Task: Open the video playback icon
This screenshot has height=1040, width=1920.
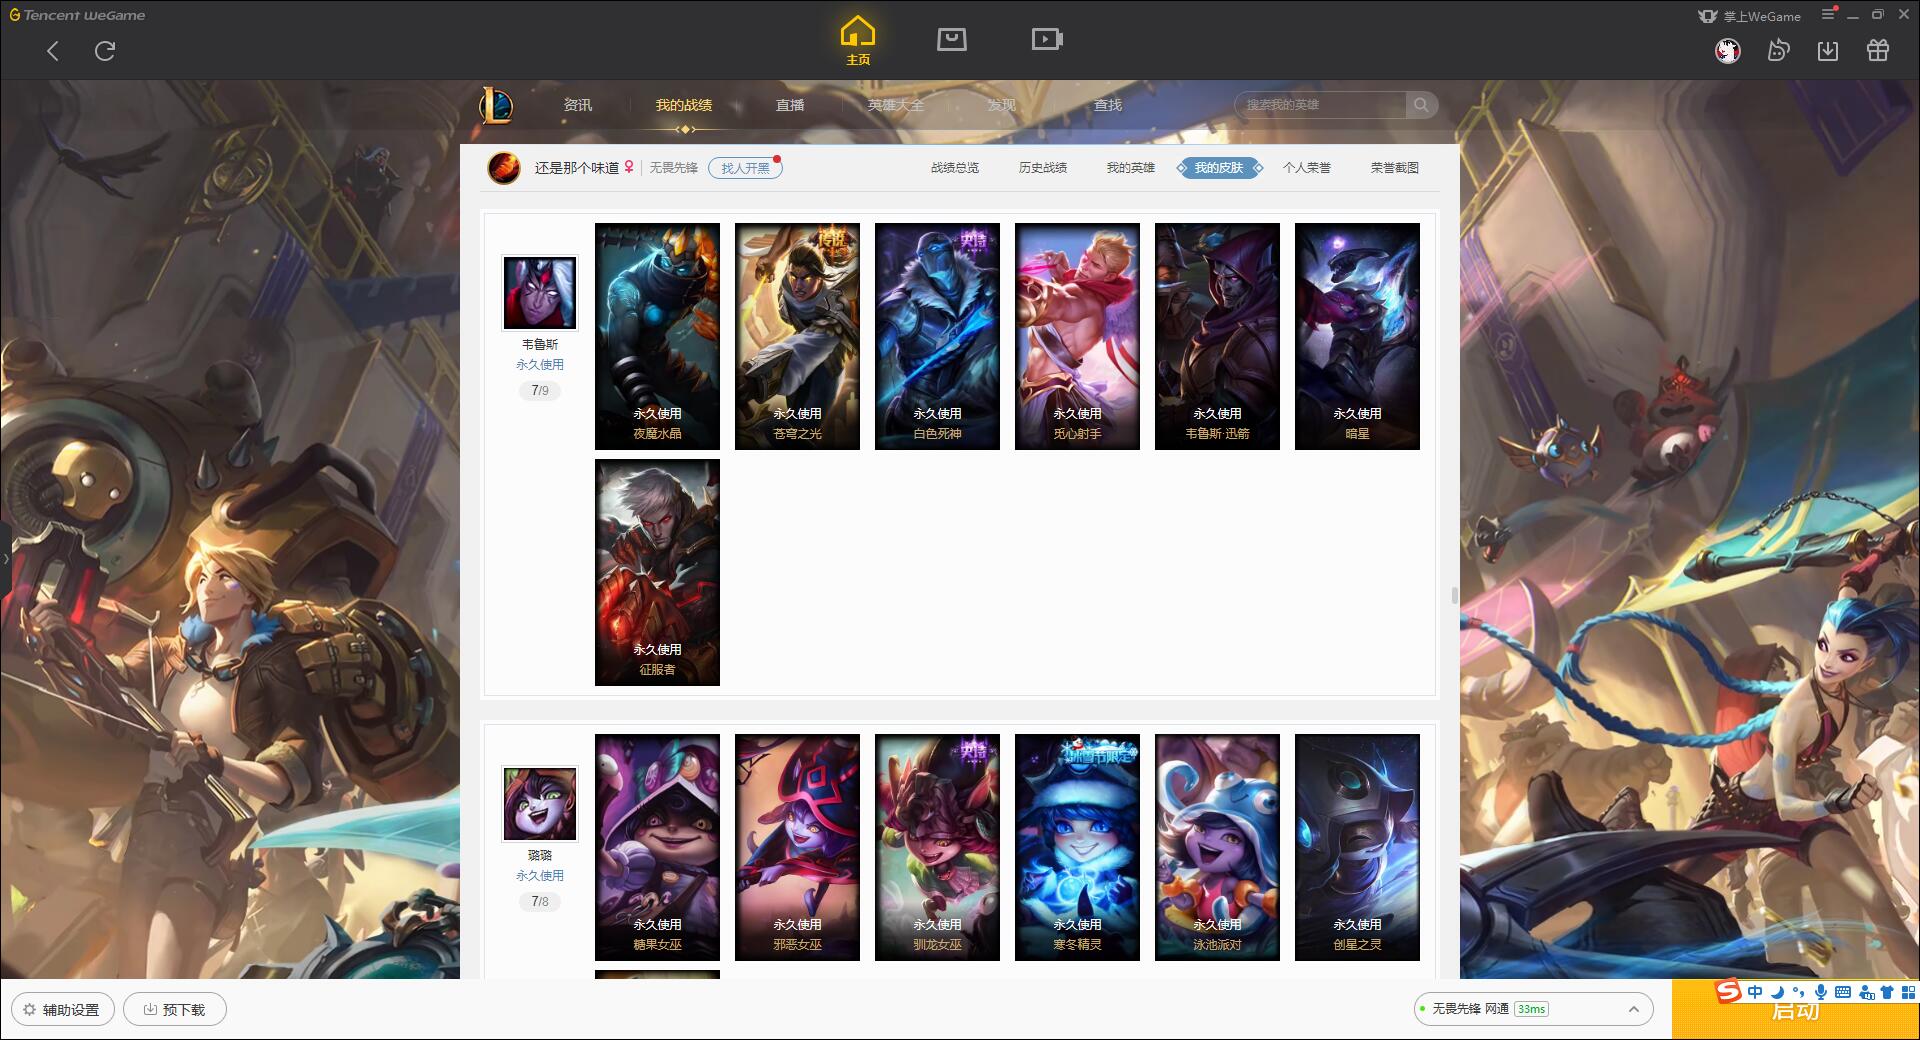Action: 1046,39
